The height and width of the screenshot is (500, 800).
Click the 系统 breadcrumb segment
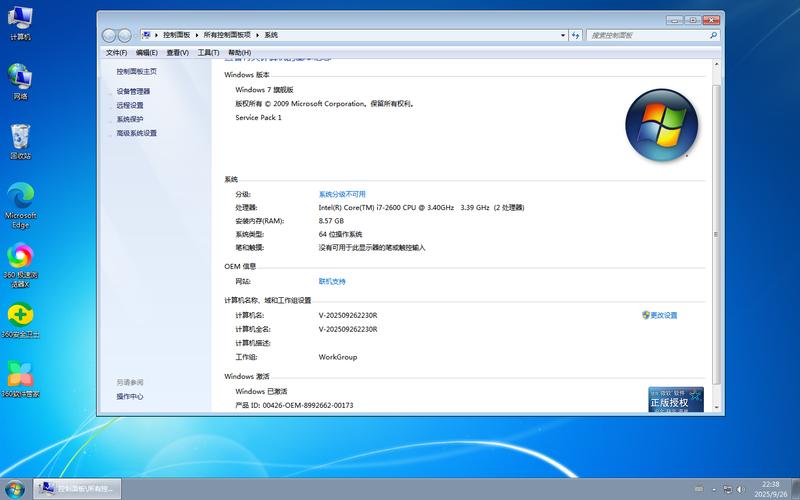(271, 35)
